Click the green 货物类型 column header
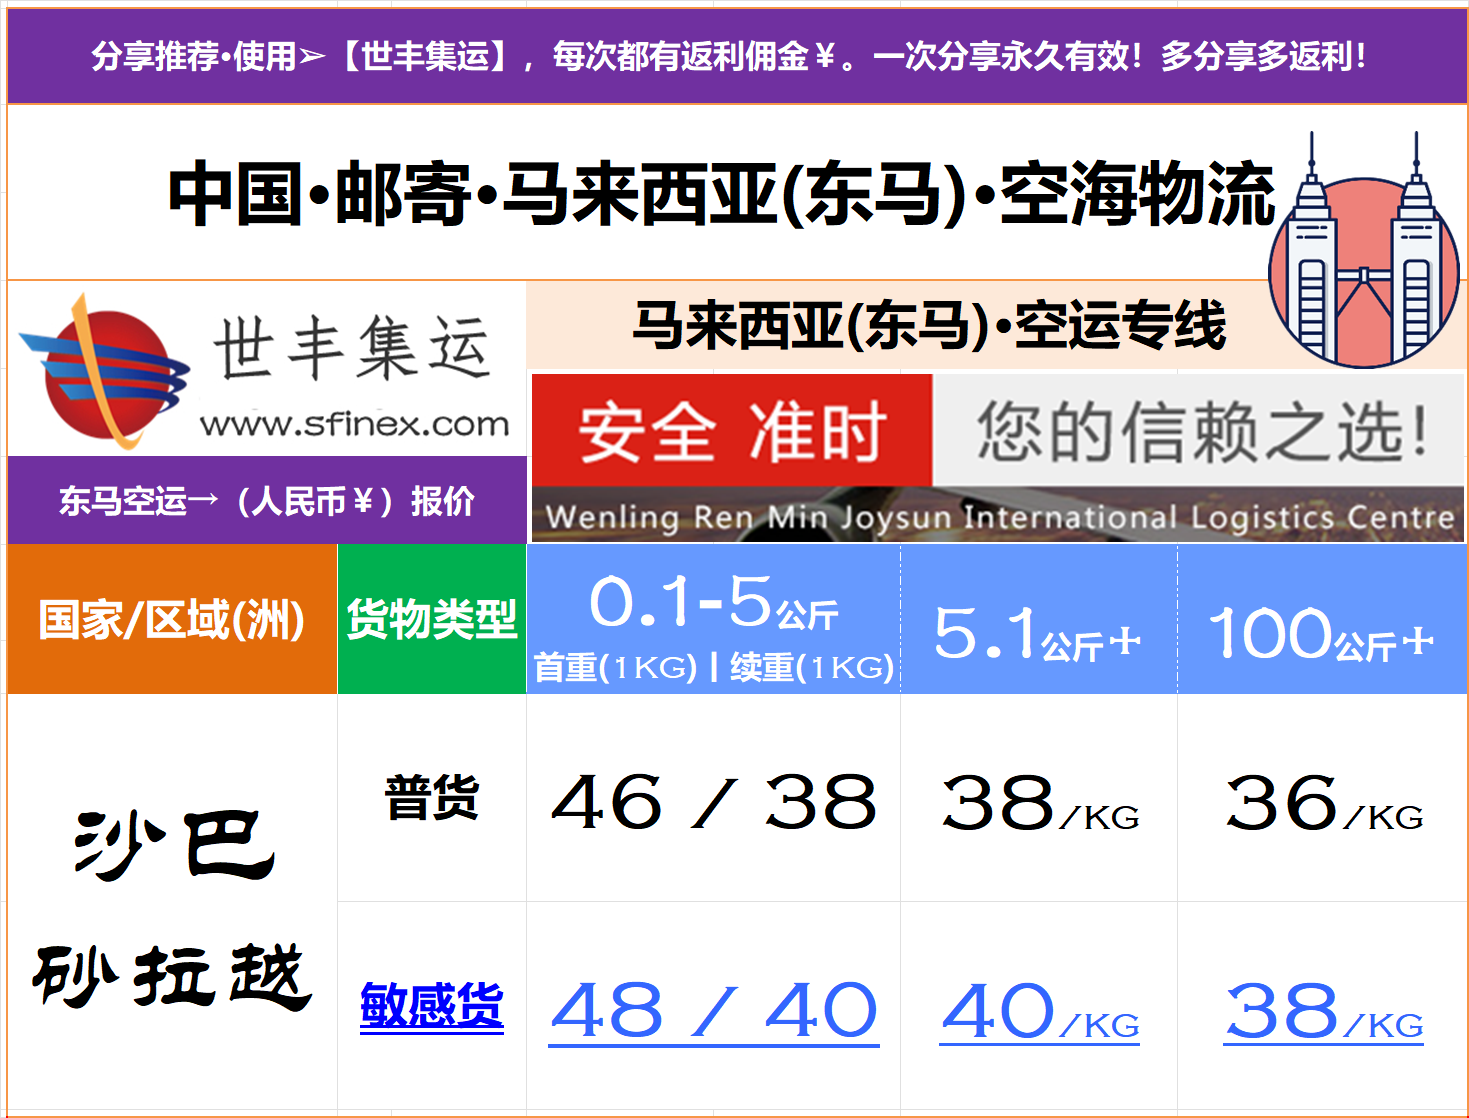1469x1118 pixels. (432, 619)
